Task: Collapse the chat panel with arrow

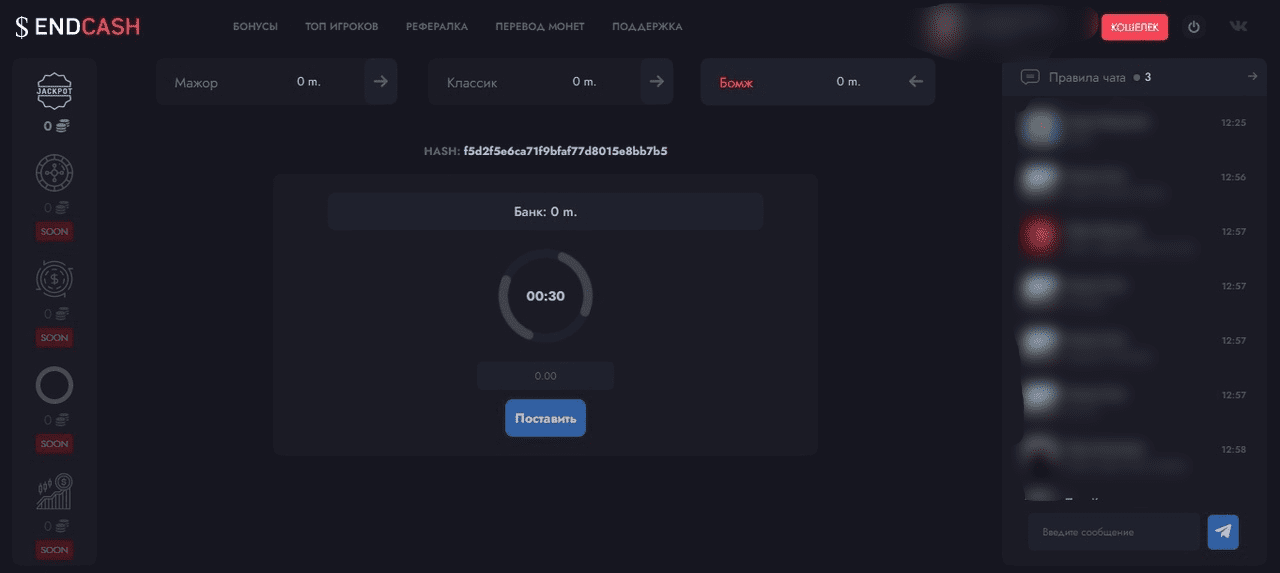Action: pos(1252,77)
